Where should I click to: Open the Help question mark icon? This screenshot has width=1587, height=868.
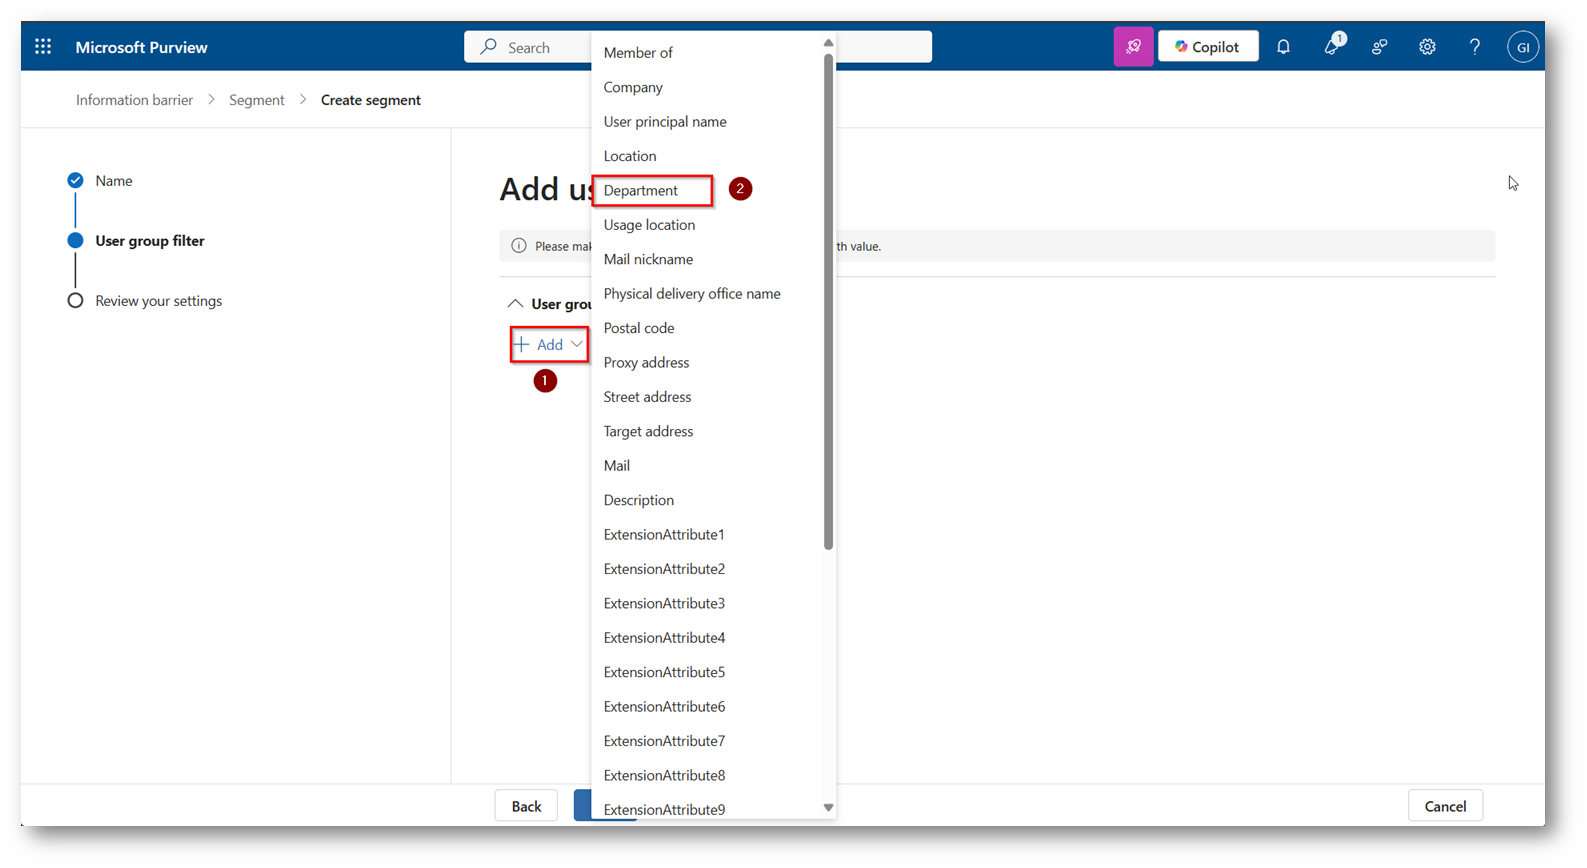click(1475, 47)
